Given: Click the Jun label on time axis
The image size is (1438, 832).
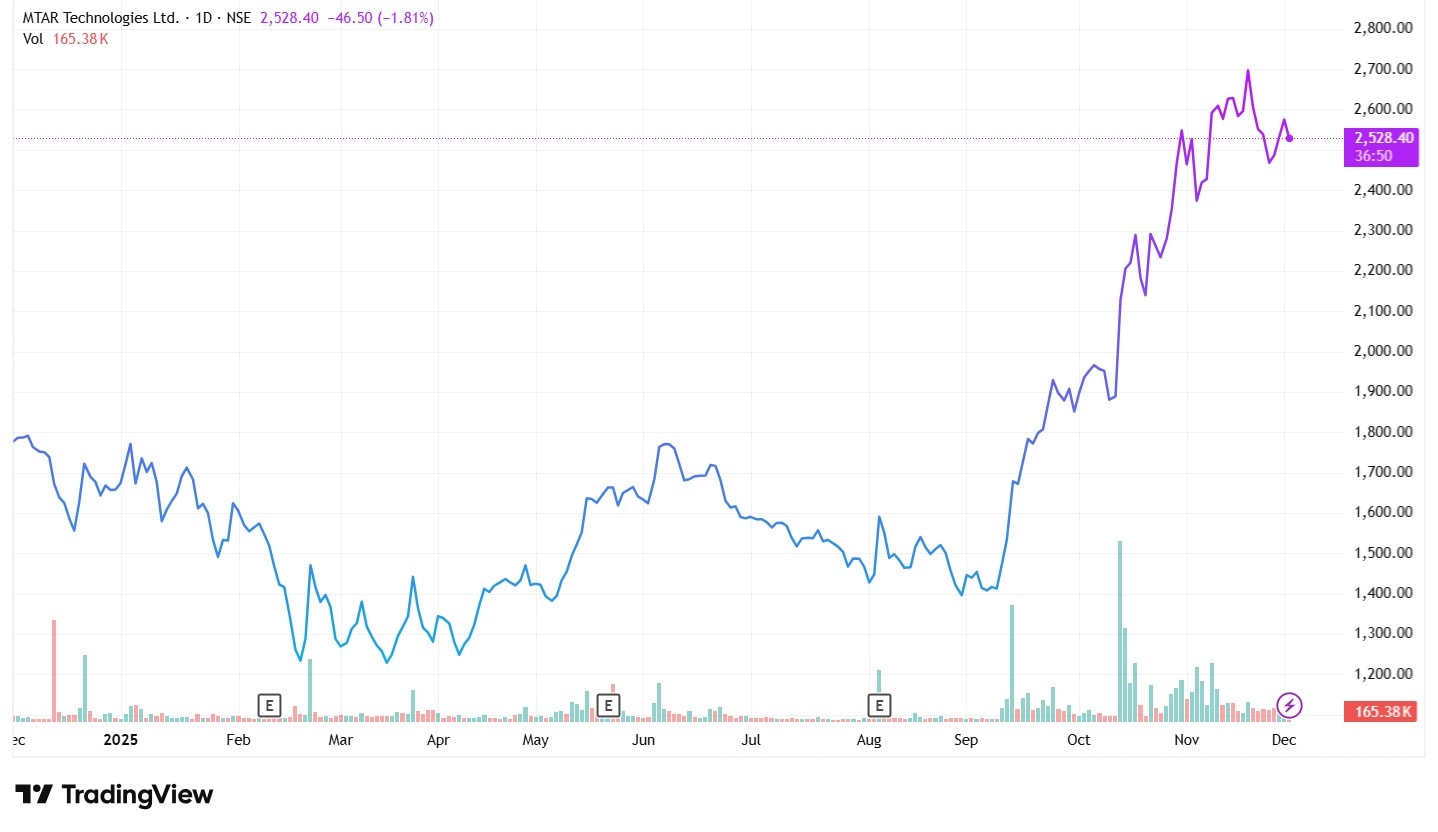Looking at the screenshot, I should [643, 740].
